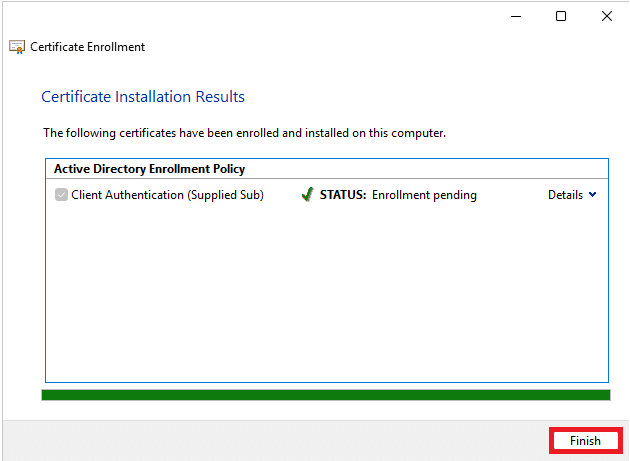Maximize the Certificate Enrollment window
Image resolution: width=630 pixels, height=461 pixels.
[561, 16]
